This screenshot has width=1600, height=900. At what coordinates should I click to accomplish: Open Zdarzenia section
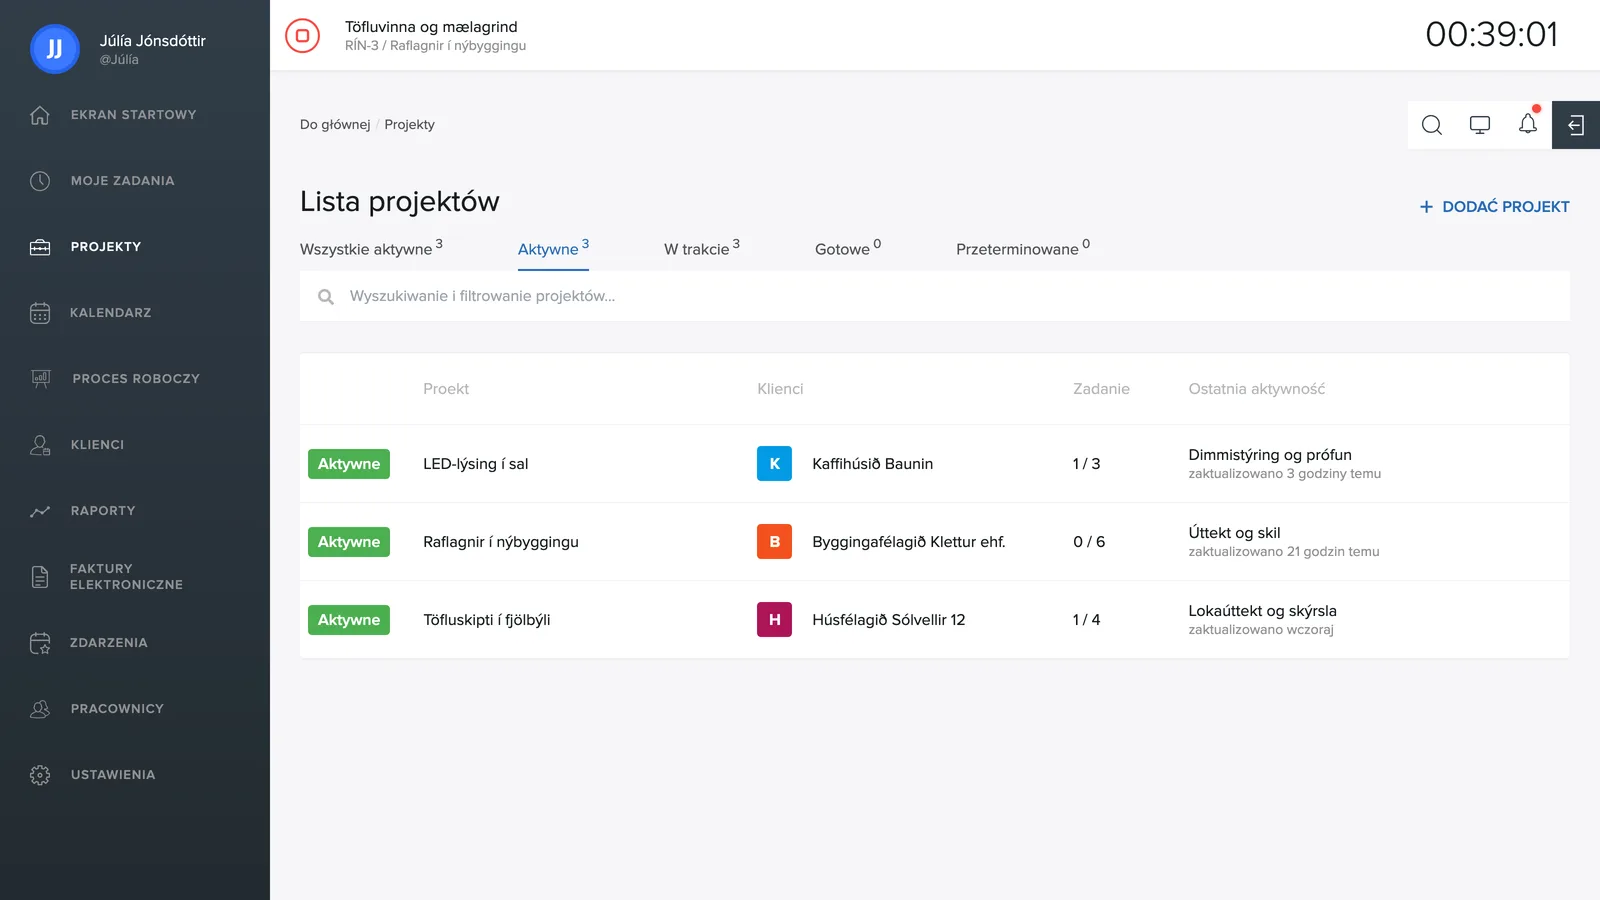pyautogui.click(x=109, y=643)
